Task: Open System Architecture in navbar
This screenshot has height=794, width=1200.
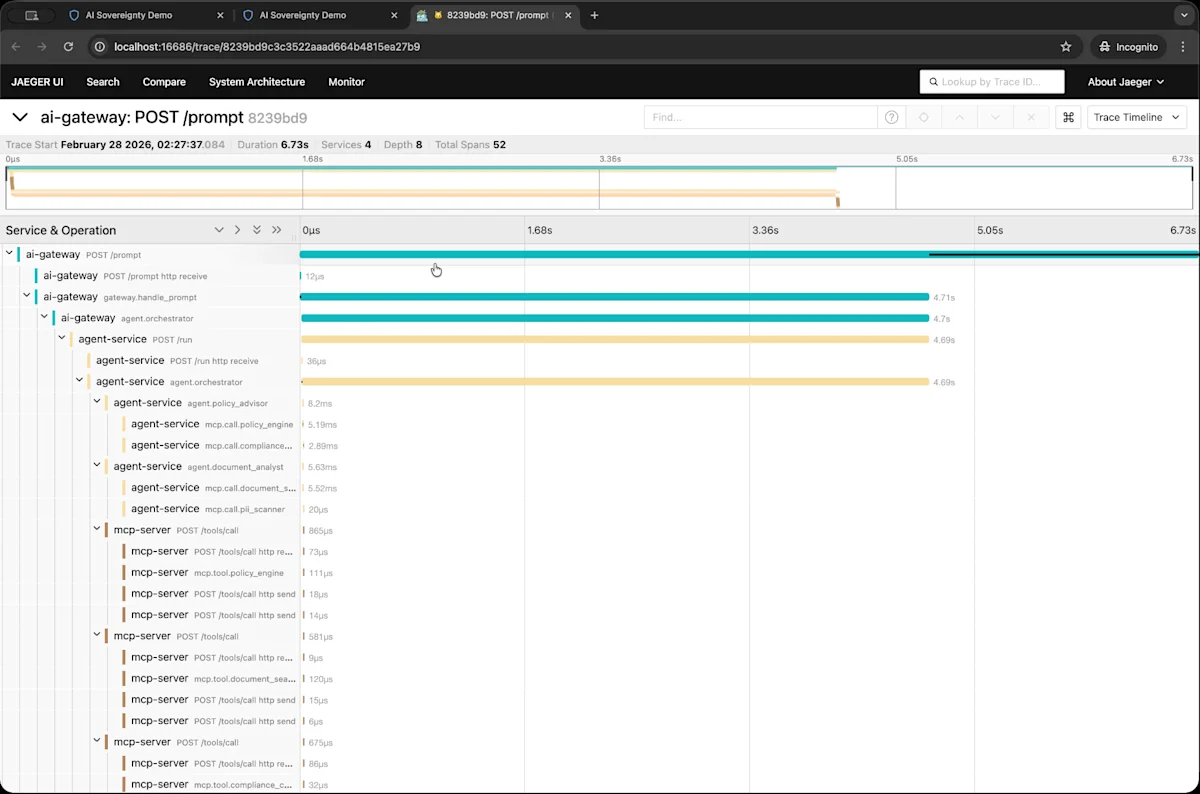Action: [257, 82]
